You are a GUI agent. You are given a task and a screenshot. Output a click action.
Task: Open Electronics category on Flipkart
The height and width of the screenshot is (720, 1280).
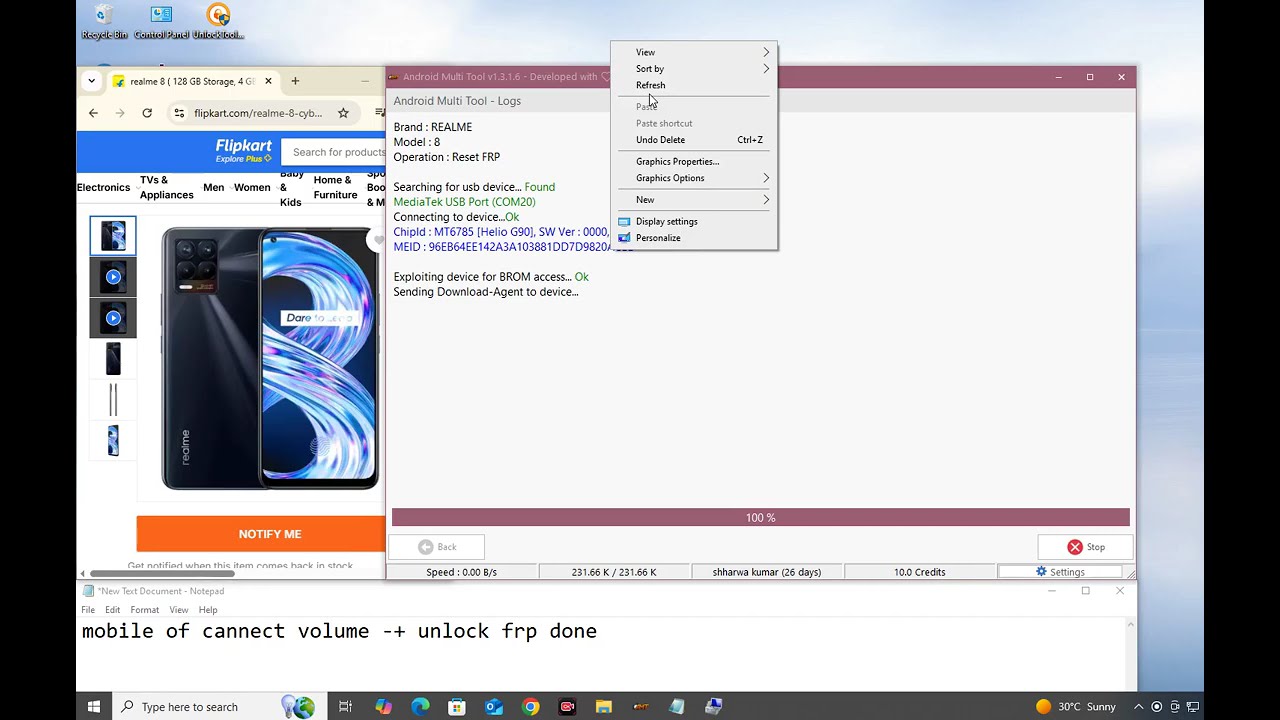pos(104,187)
